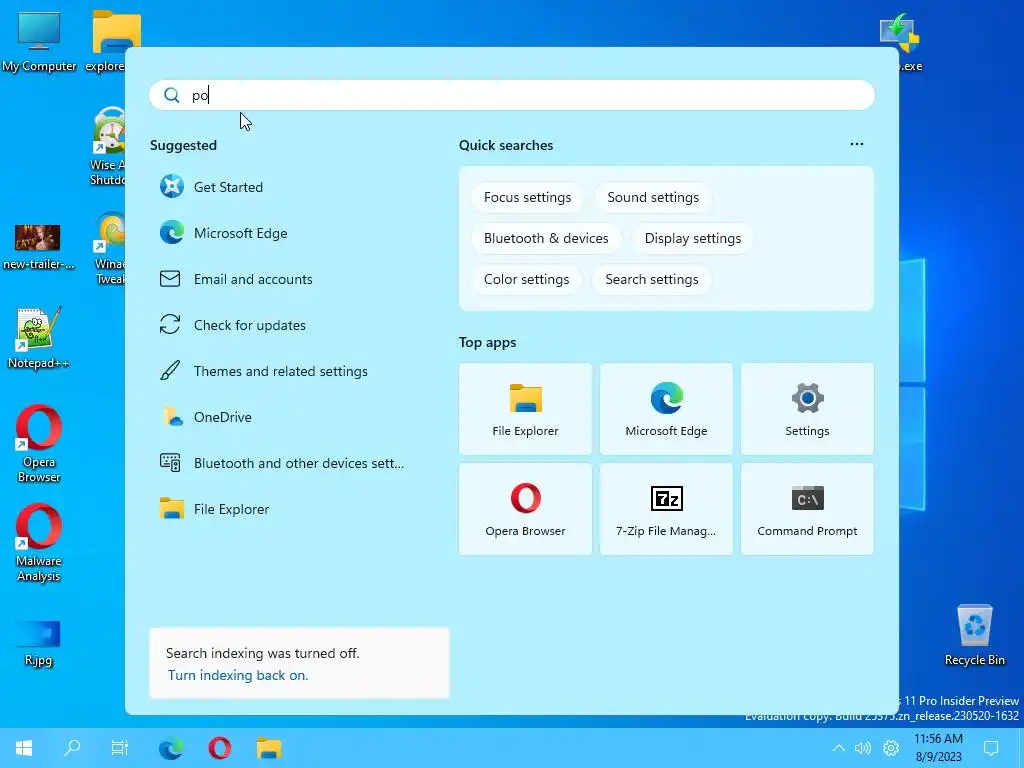1024x768 pixels.
Task: Click the Sound settings quick search
Action: click(x=652, y=197)
